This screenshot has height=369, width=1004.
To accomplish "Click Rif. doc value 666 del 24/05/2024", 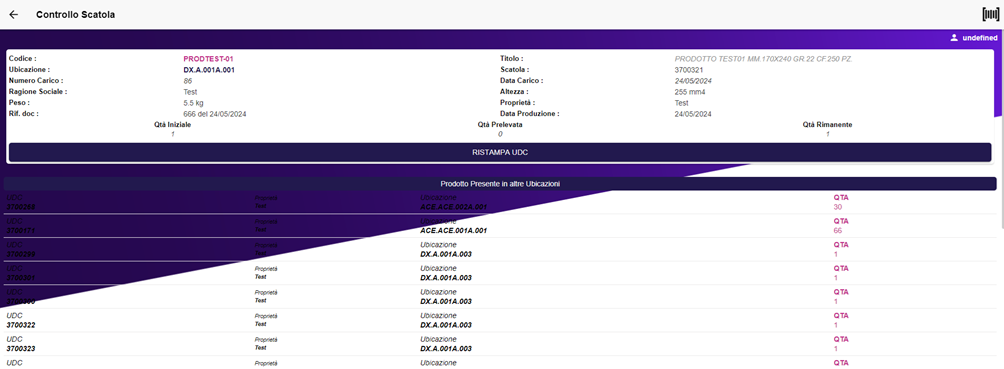I will (x=215, y=114).
